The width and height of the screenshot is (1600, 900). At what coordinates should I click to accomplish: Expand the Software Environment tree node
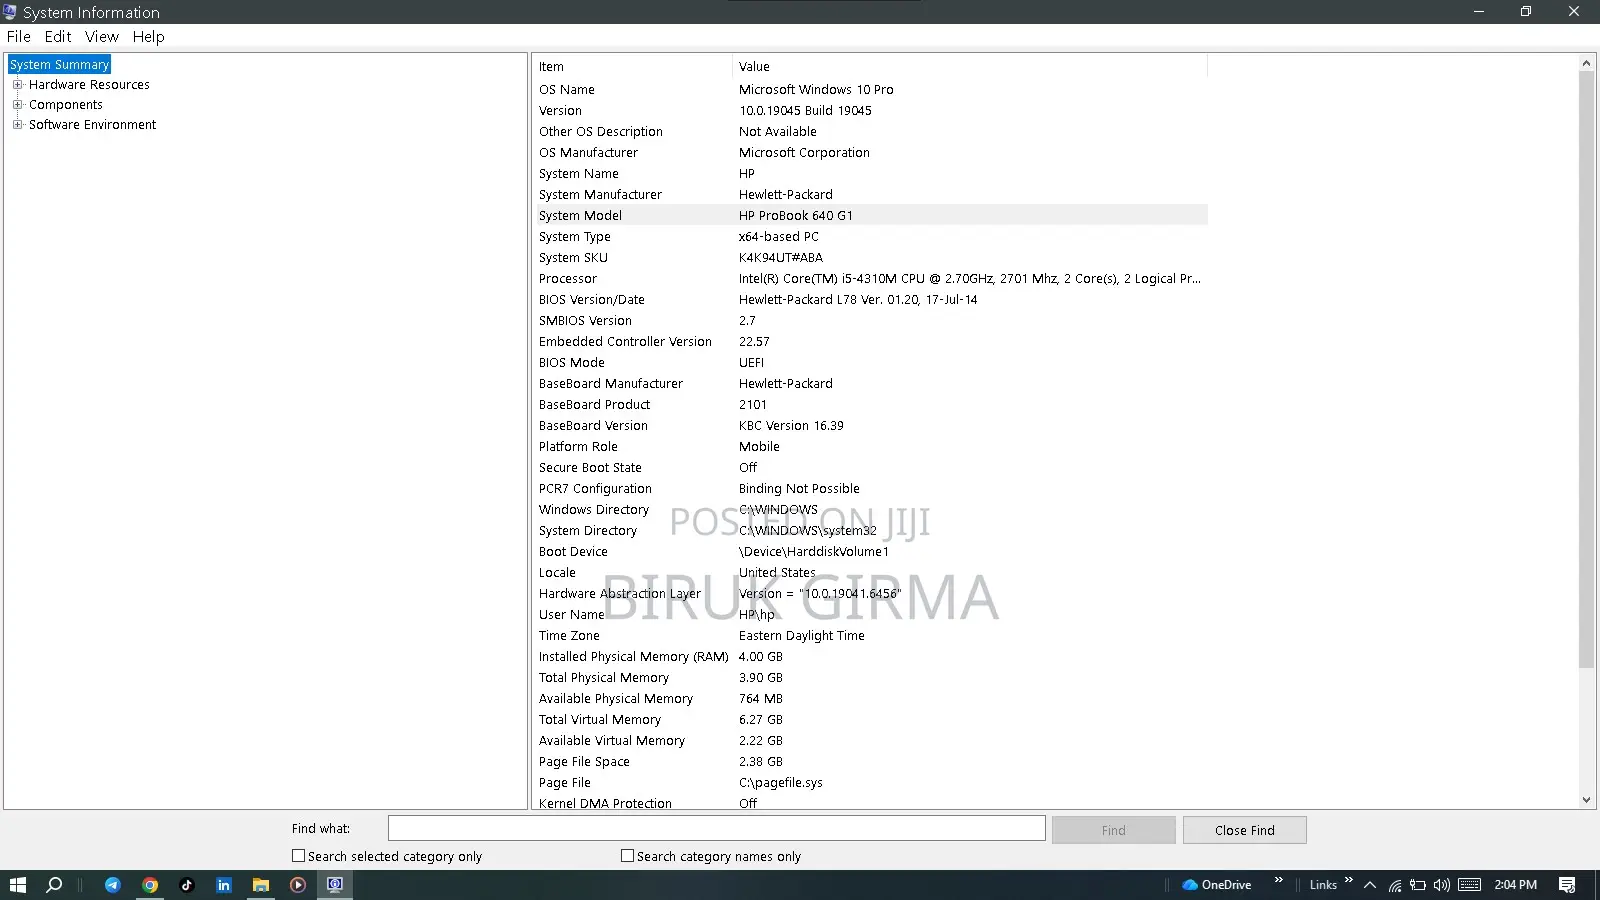[x=17, y=125]
